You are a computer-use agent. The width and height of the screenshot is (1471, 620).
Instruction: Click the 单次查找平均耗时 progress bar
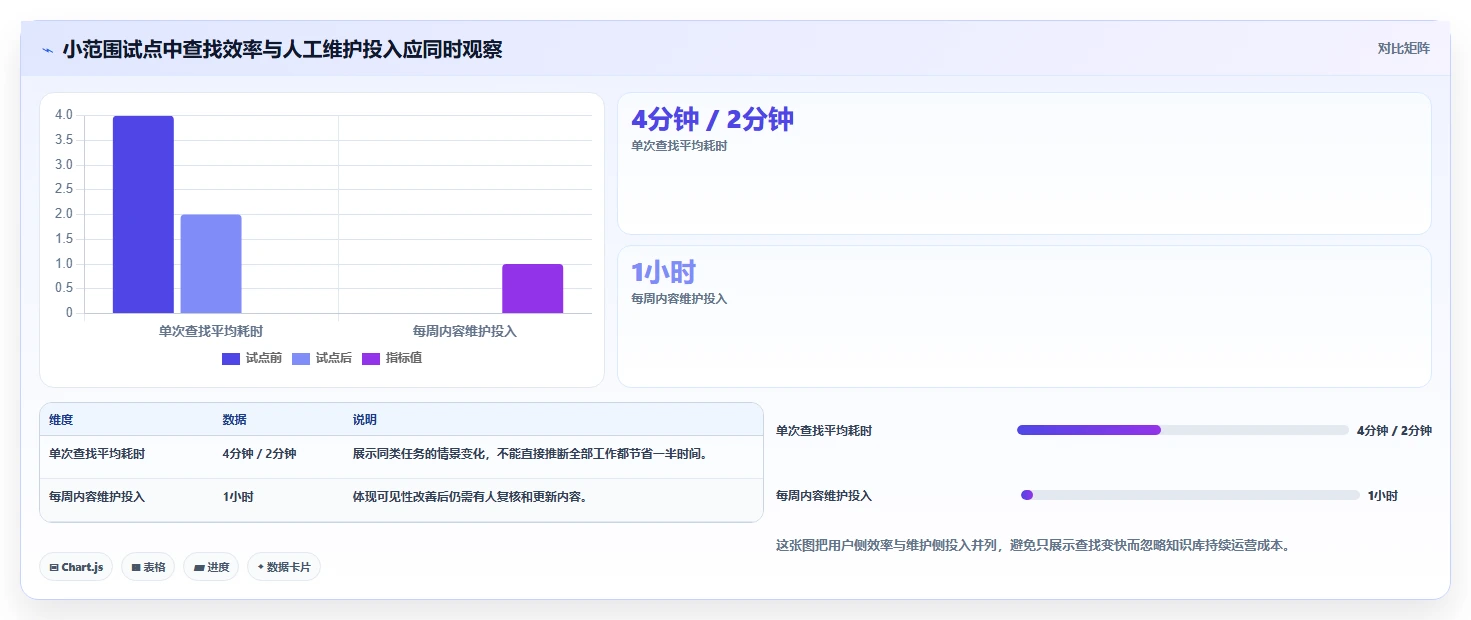[1183, 430]
